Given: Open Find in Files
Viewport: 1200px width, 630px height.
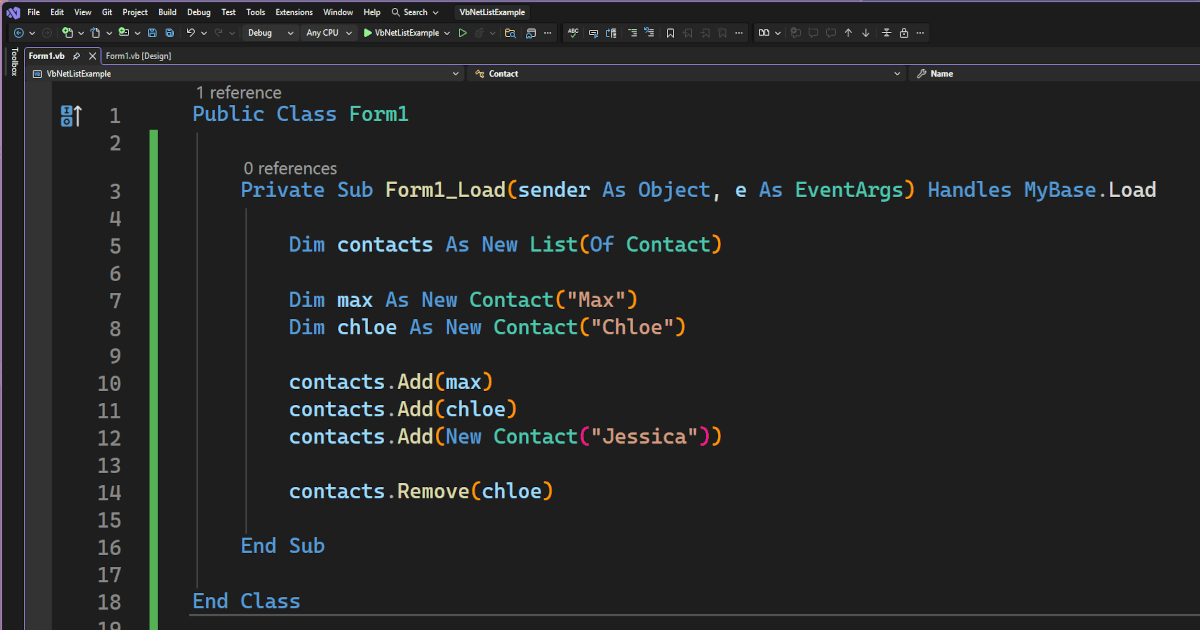Looking at the screenshot, I should pos(511,33).
